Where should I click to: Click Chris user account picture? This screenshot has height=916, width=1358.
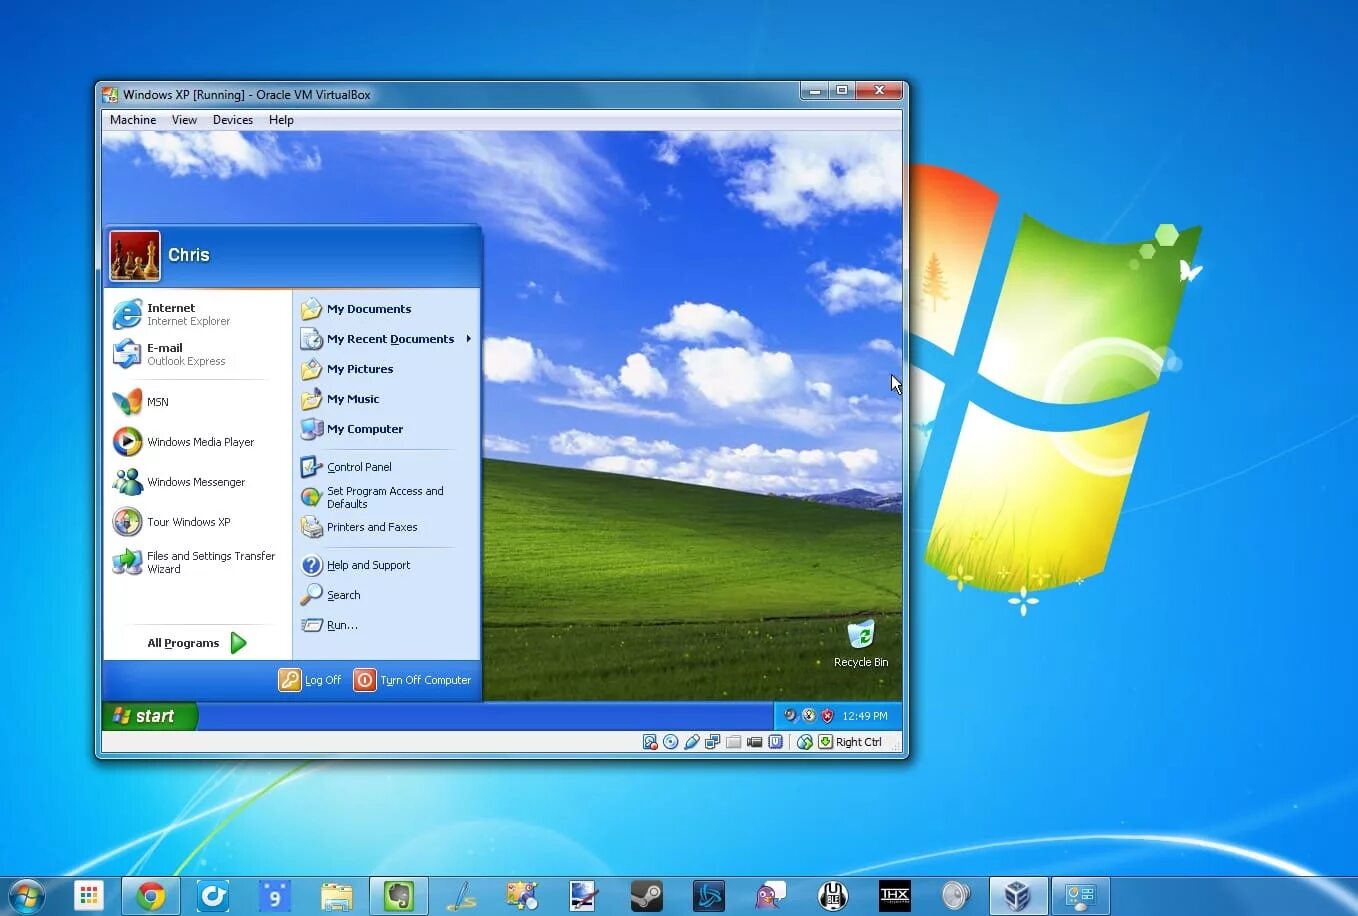click(x=135, y=256)
